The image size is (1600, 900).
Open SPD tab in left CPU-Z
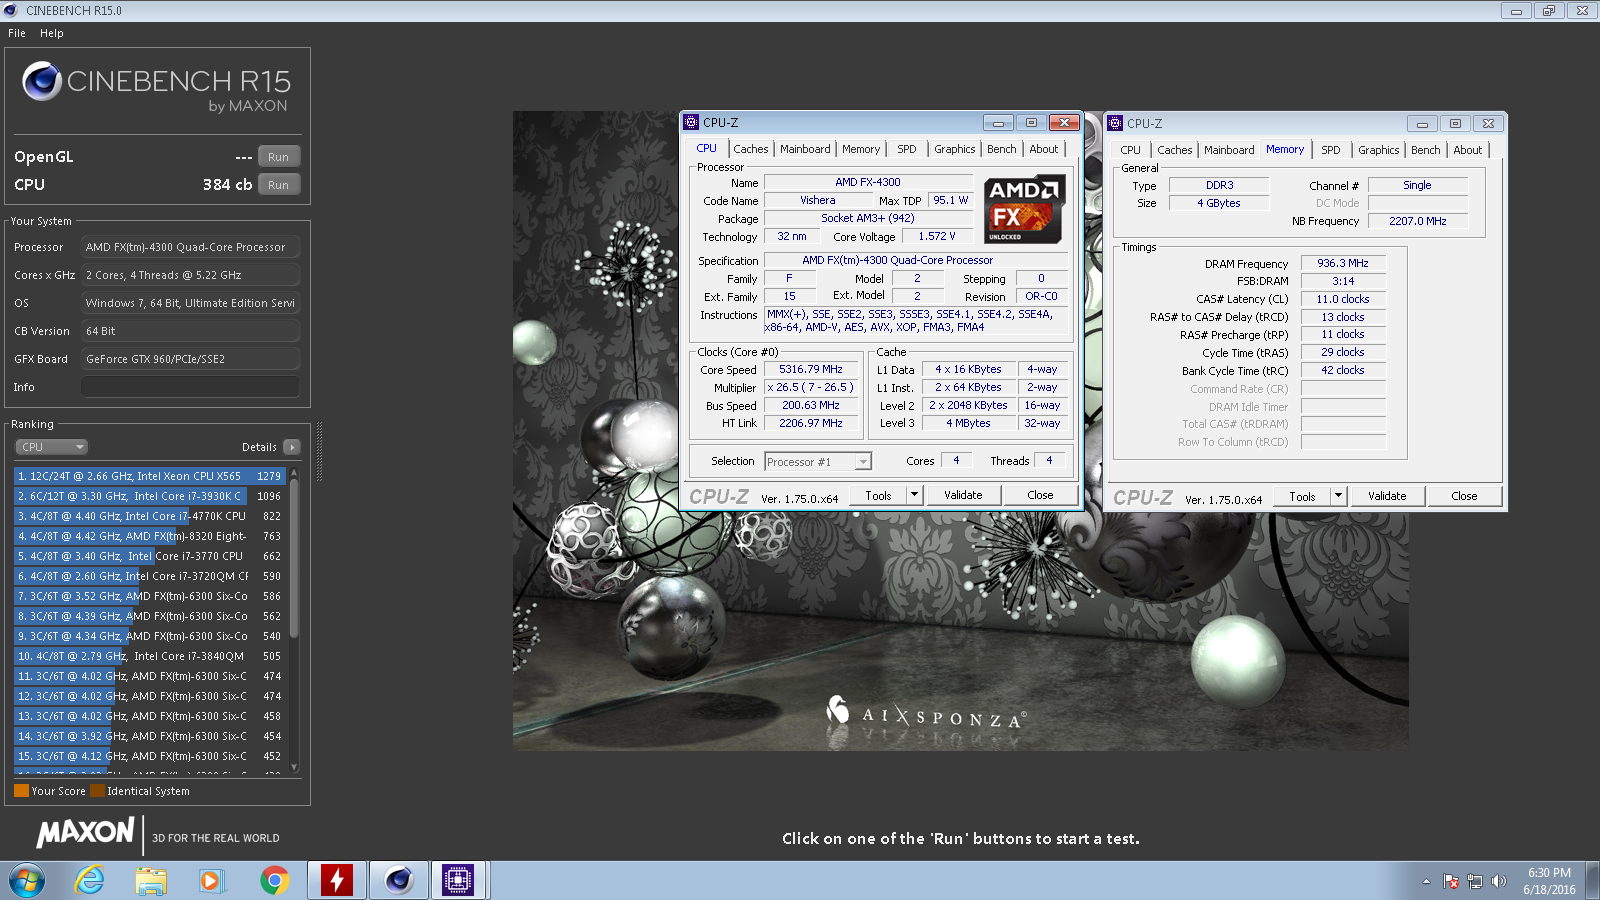click(907, 149)
